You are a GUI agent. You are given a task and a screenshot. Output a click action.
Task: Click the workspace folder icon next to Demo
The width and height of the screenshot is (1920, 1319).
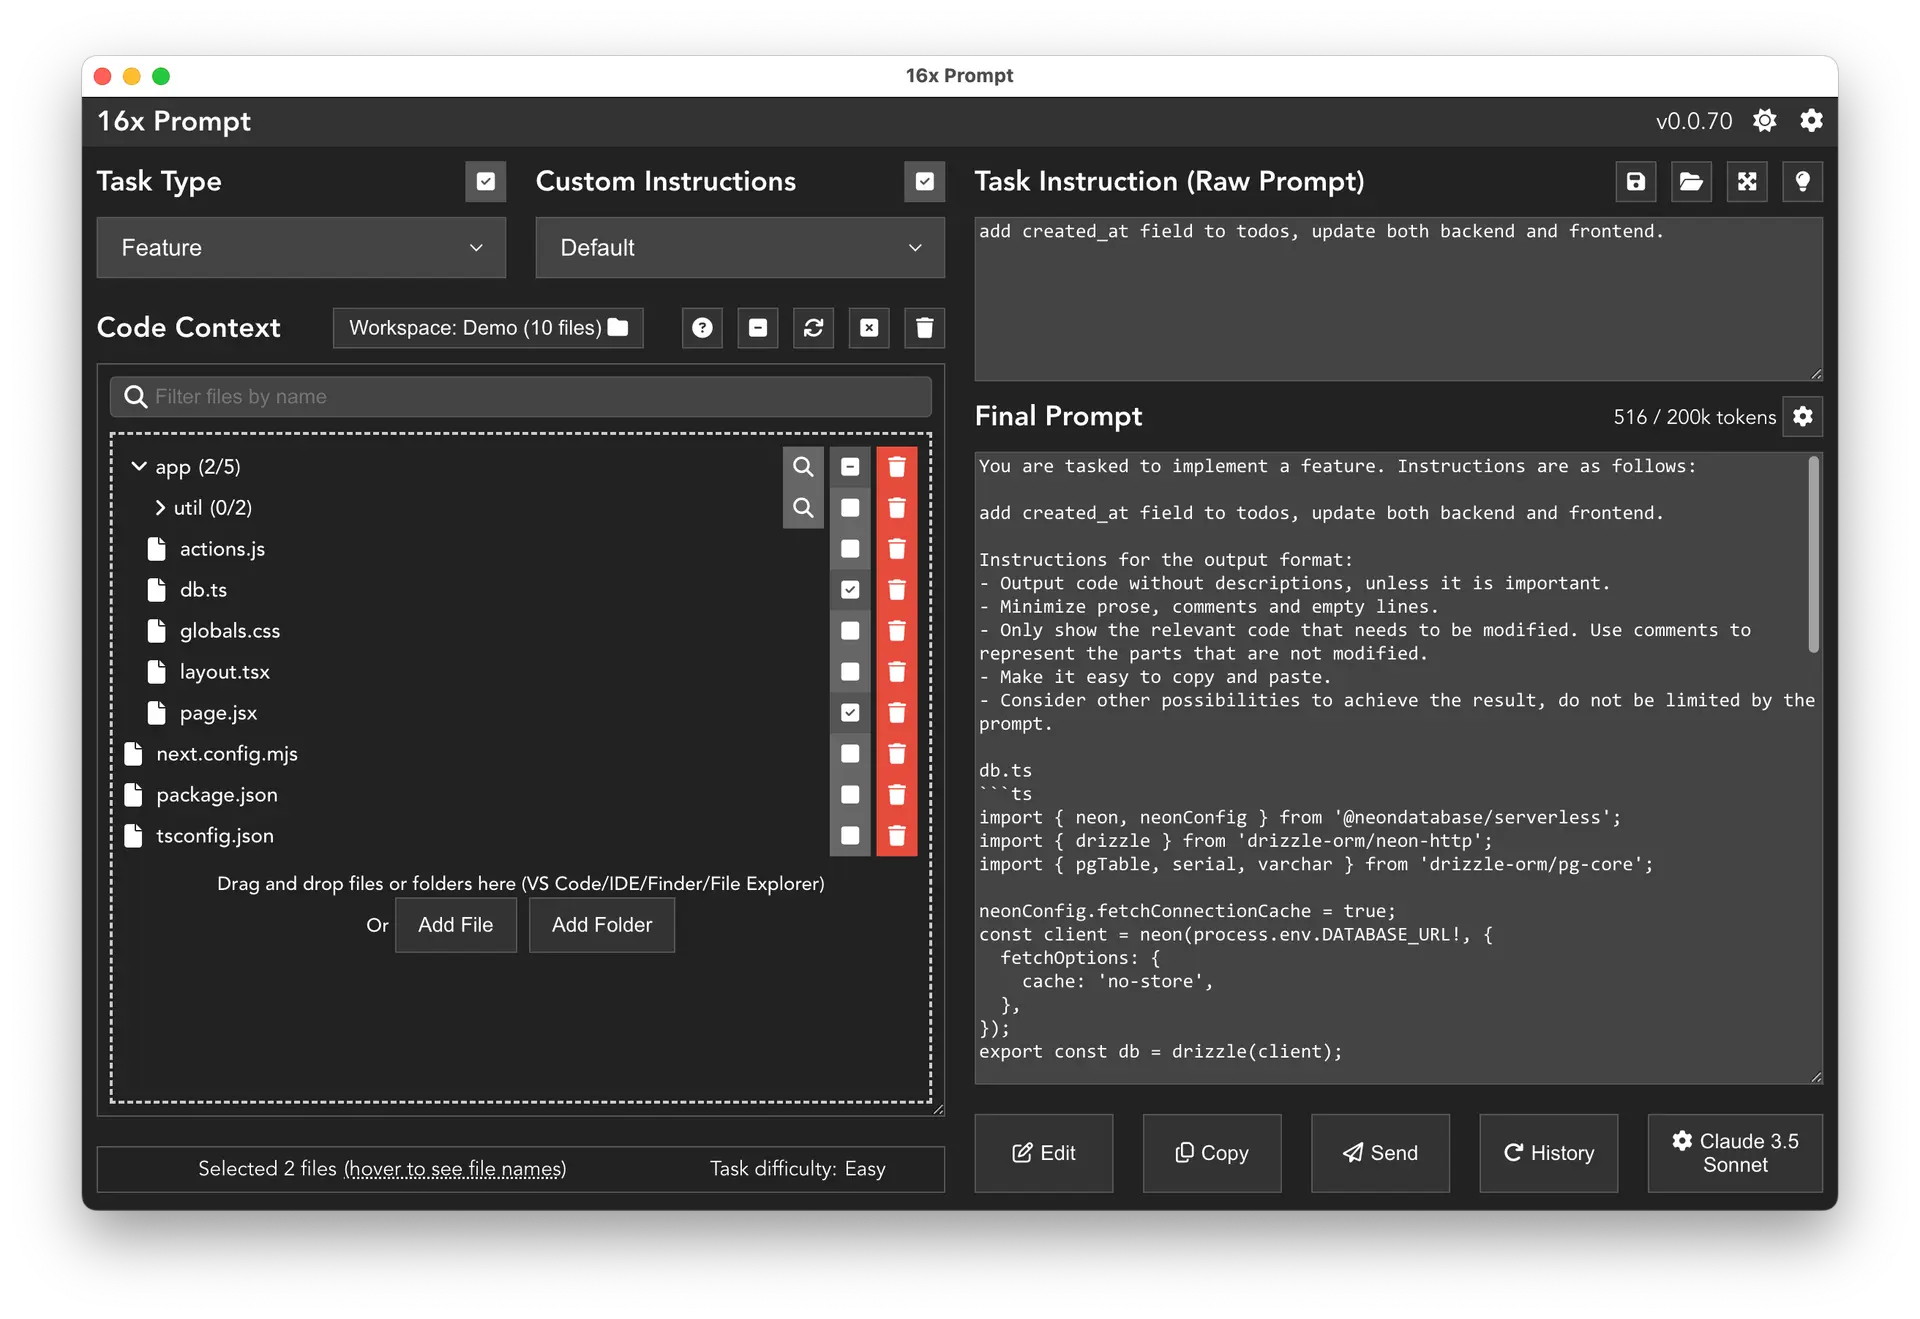pos(619,327)
